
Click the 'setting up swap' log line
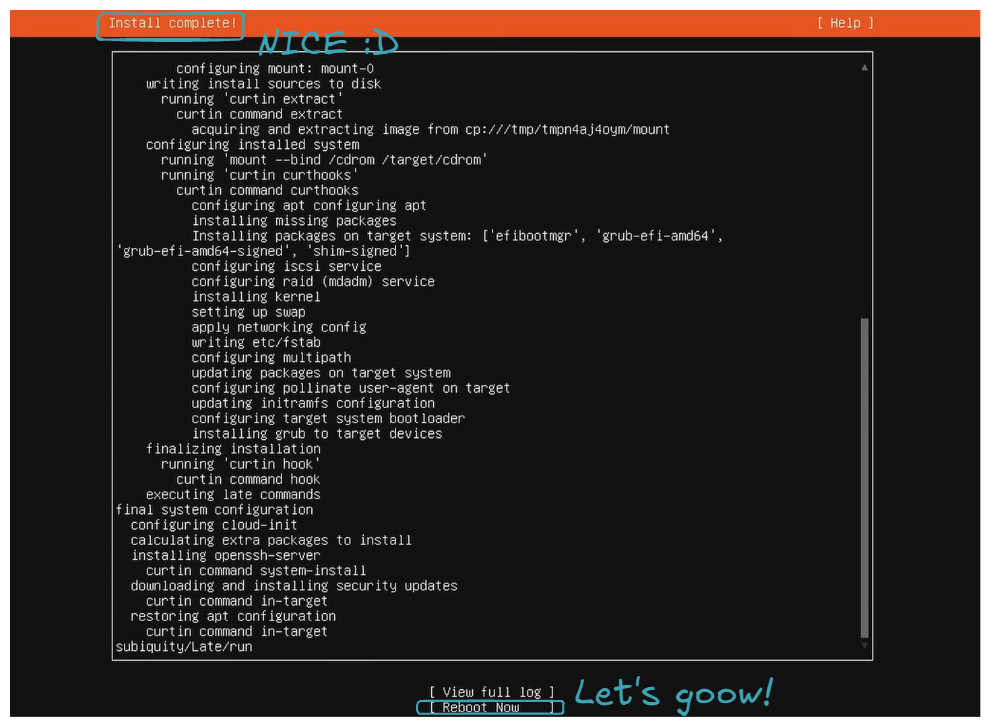[x=249, y=312]
